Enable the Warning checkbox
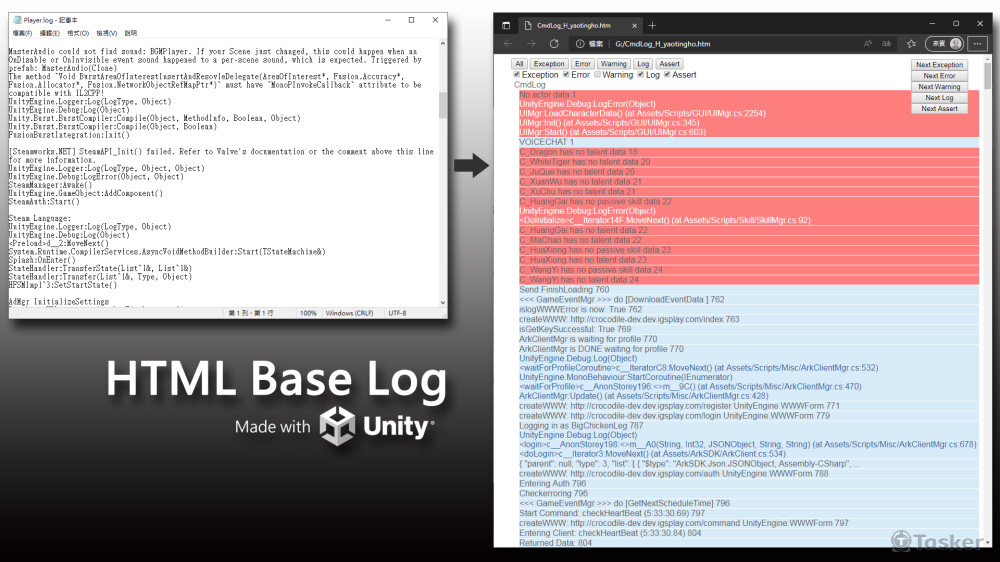 (x=597, y=75)
